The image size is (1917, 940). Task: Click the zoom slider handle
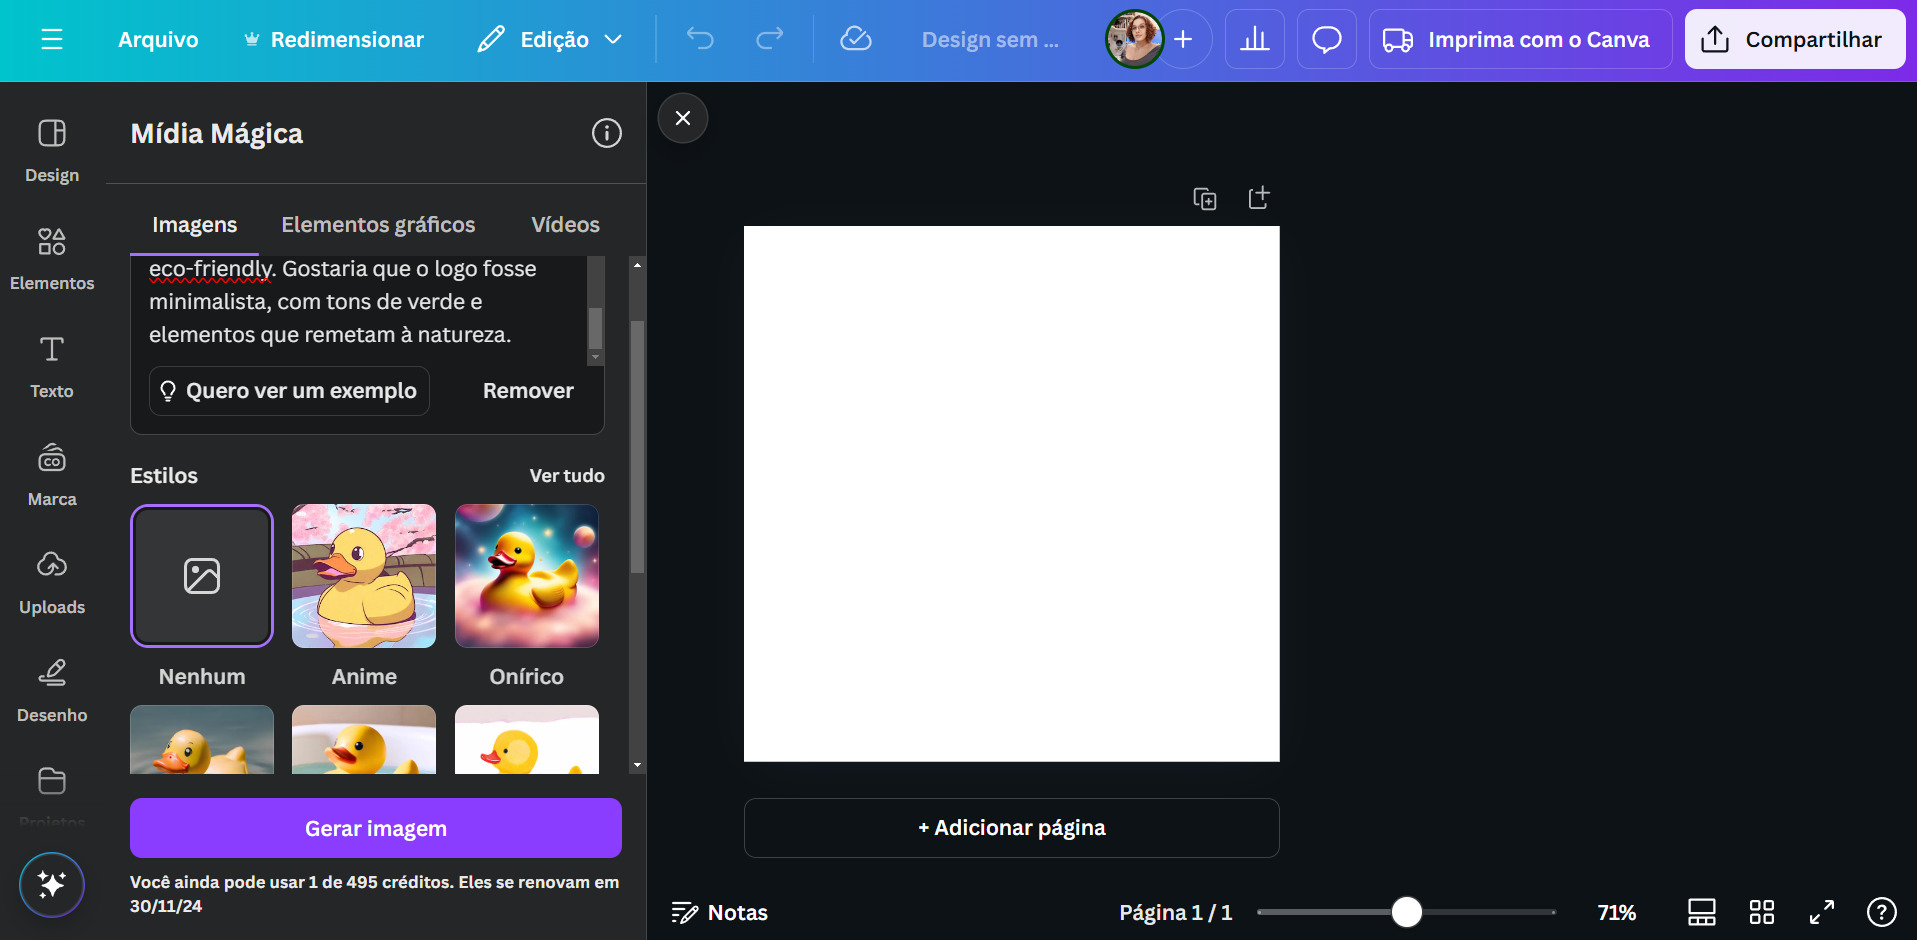click(1406, 912)
